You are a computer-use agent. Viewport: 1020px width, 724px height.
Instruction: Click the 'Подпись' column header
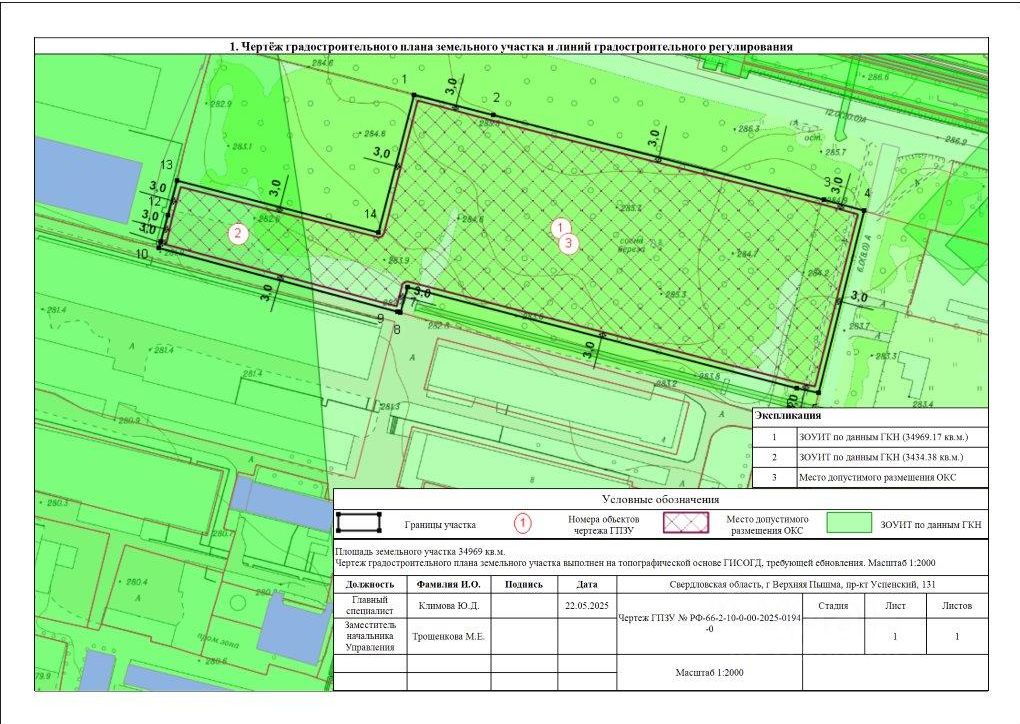[x=524, y=584]
